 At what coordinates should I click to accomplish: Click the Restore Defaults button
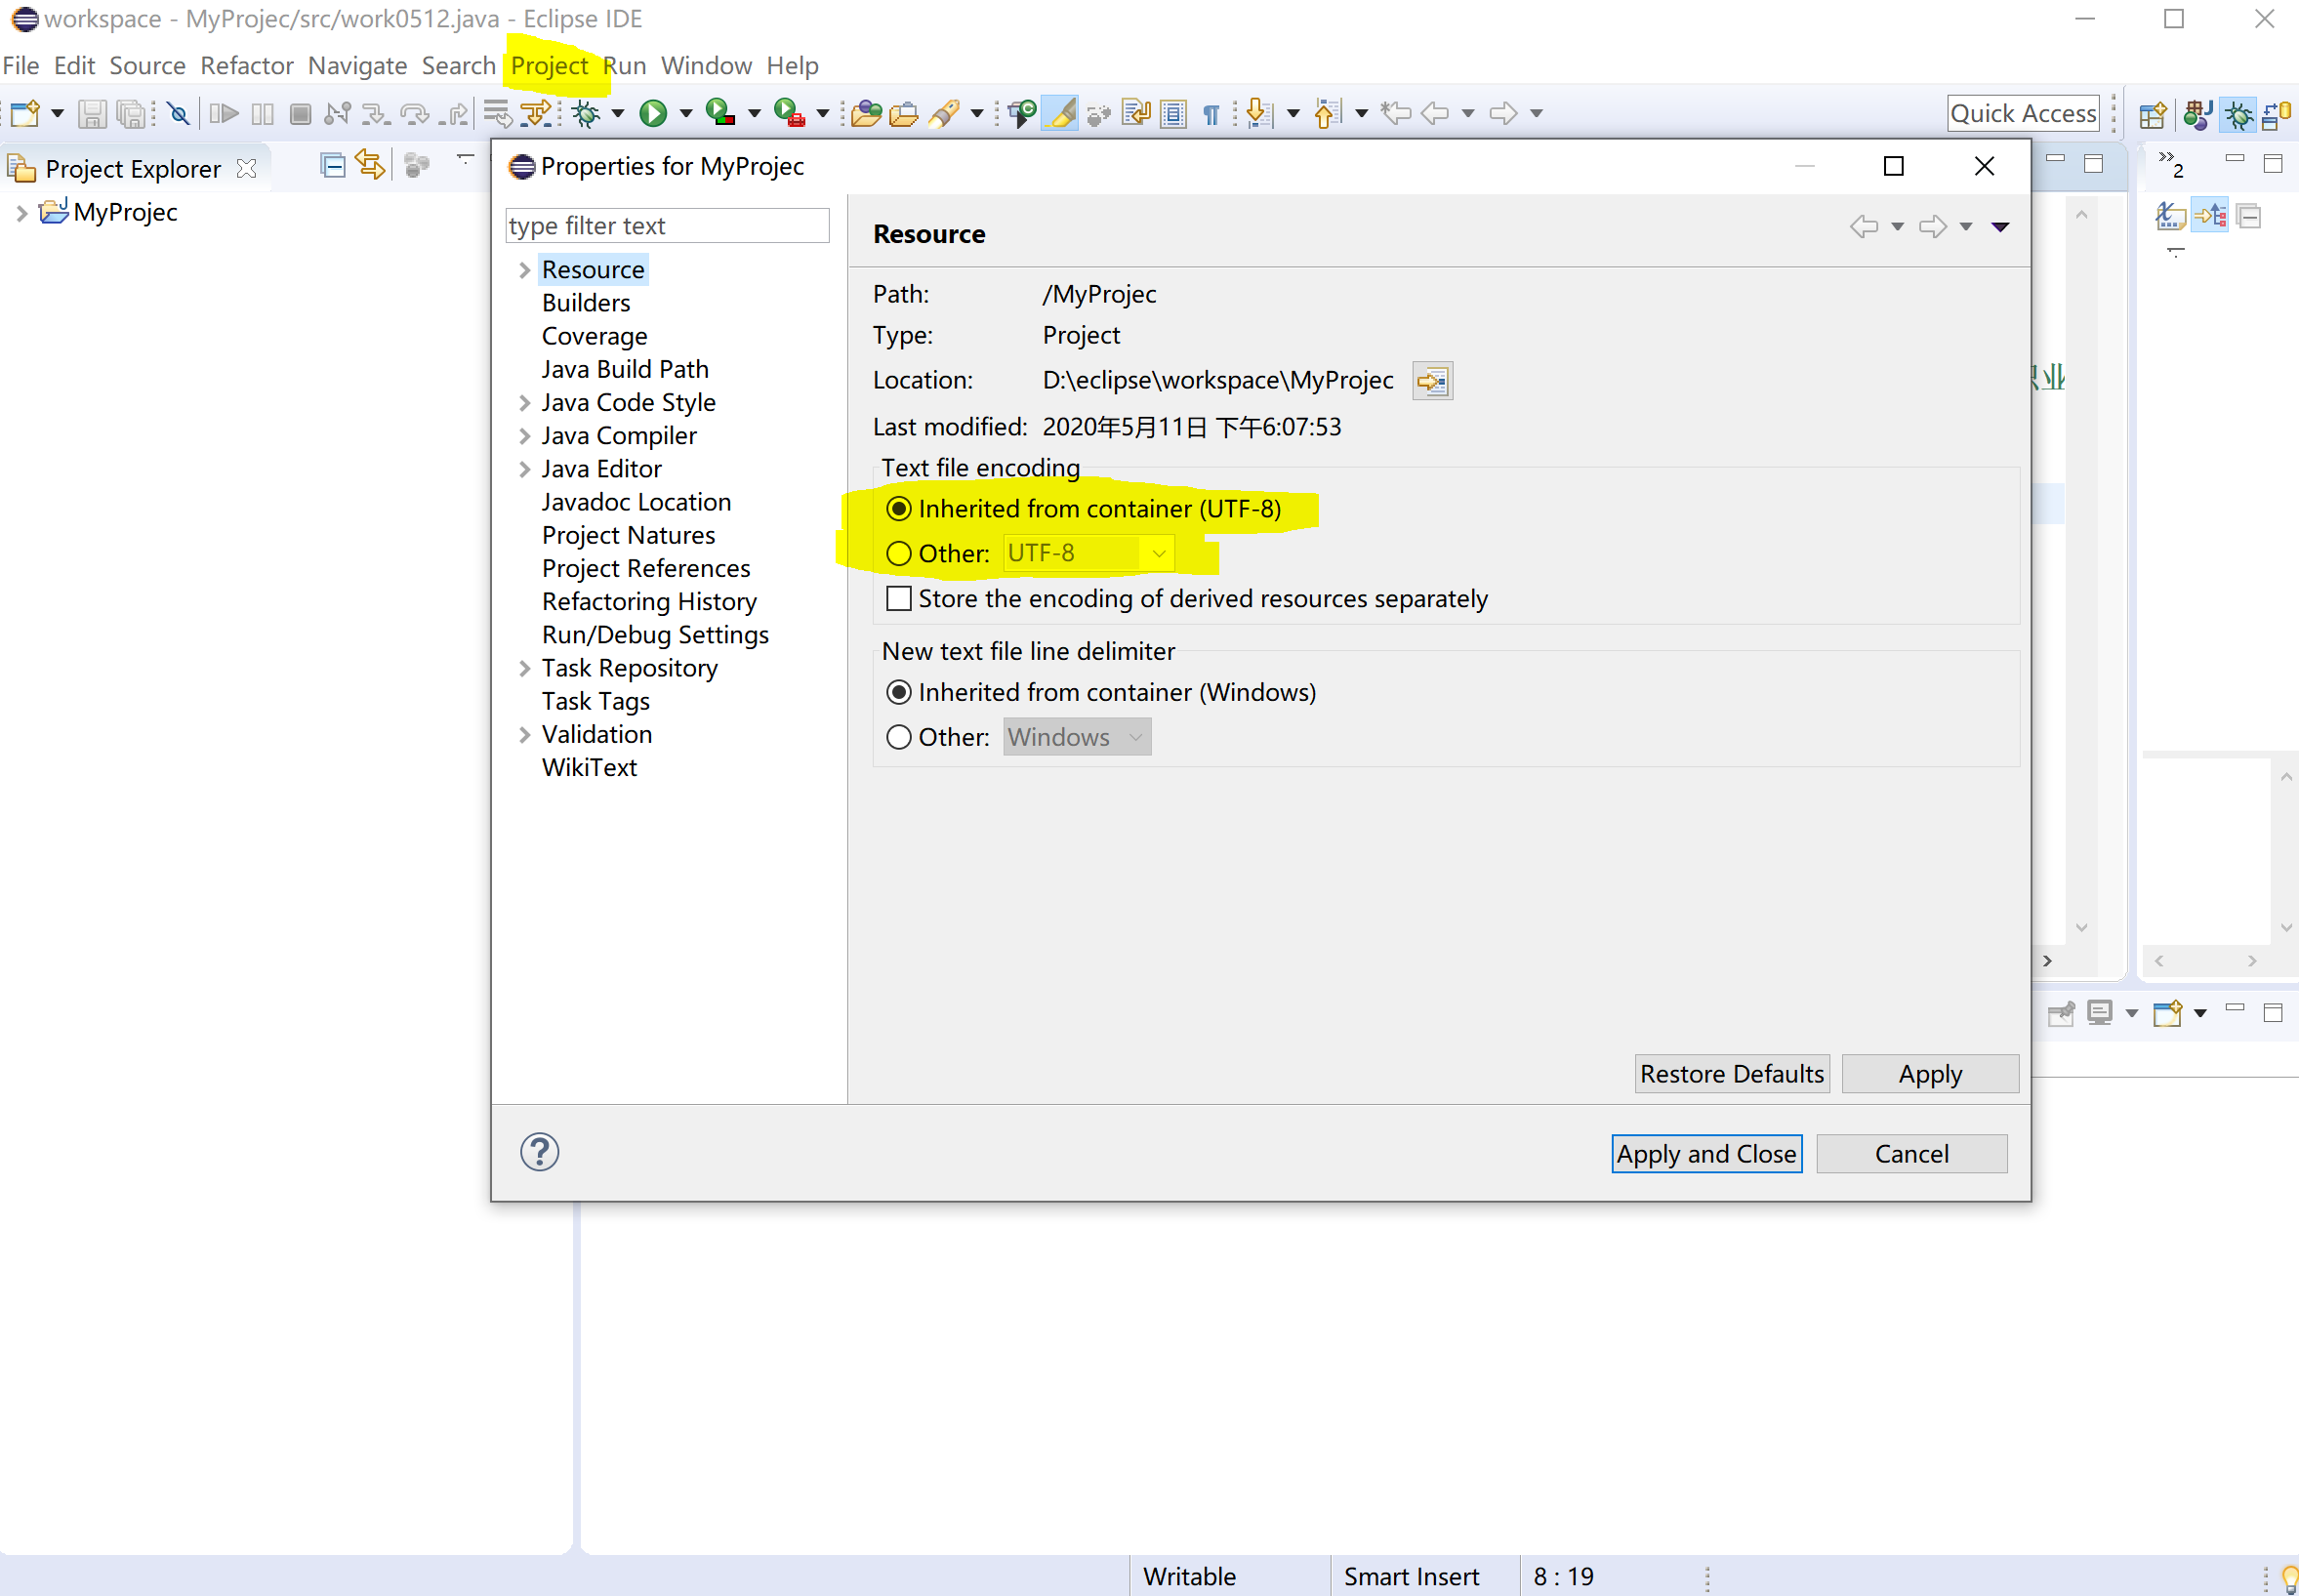tap(1731, 1073)
